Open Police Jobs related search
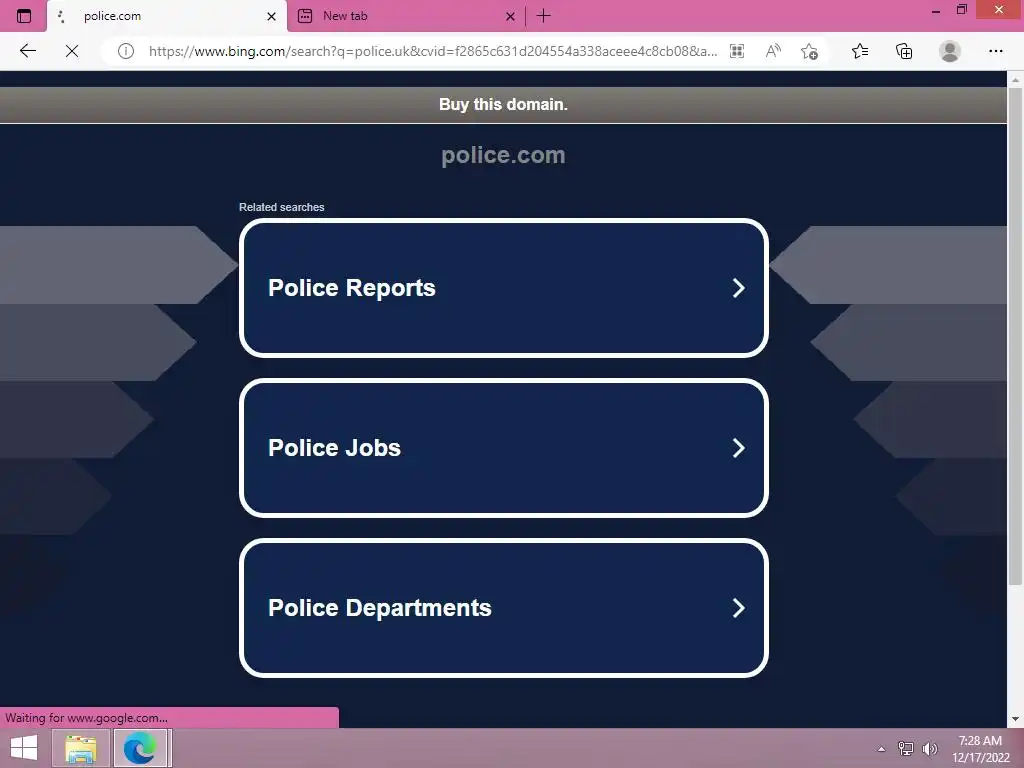The image size is (1024, 768). 504,448
